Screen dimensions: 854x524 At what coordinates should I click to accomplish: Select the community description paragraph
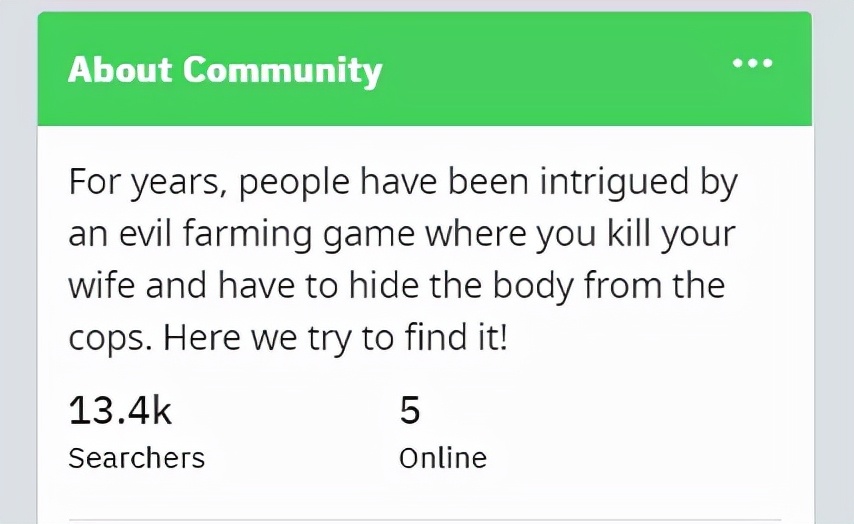pos(402,260)
